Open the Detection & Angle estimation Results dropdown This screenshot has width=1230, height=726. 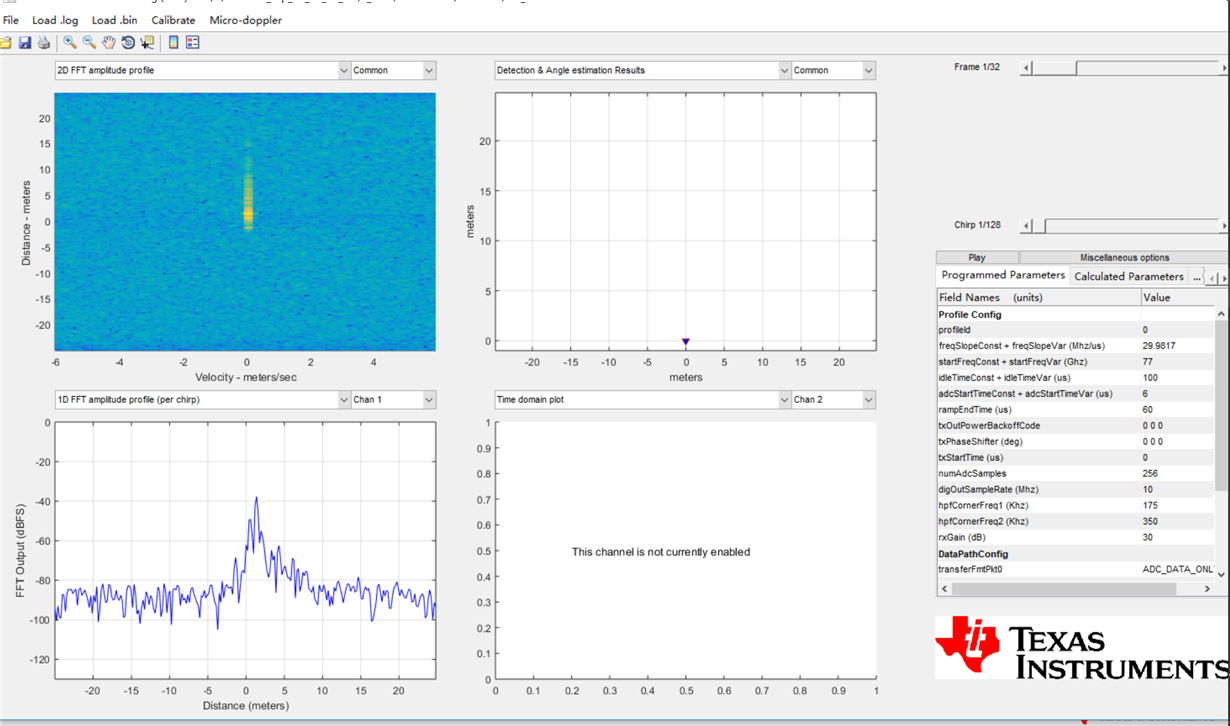point(643,70)
